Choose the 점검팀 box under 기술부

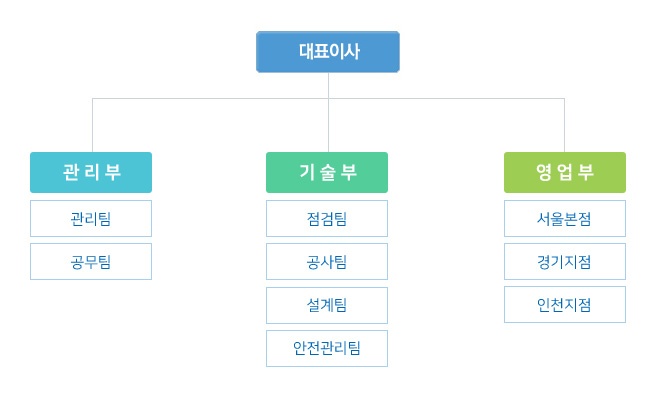point(327,218)
